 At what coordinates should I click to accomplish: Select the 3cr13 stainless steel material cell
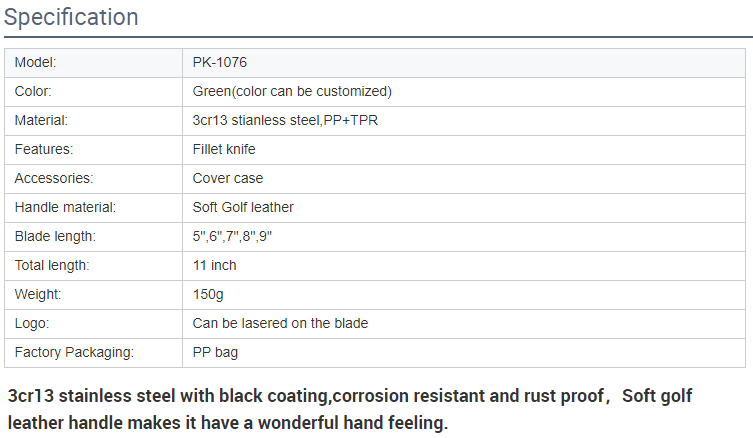coord(464,121)
